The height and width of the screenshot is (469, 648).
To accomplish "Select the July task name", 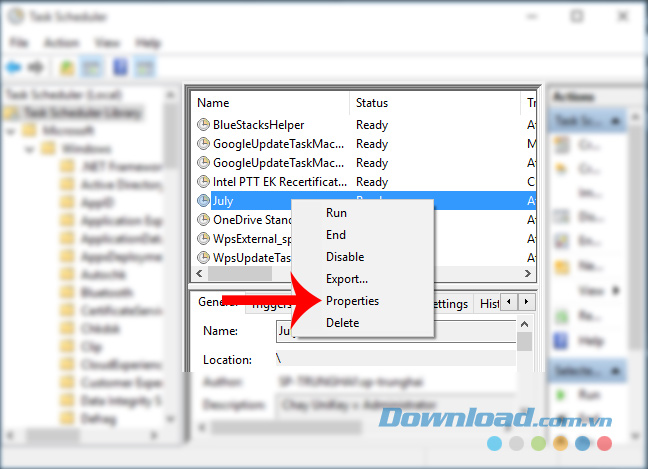I will click(x=223, y=201).
